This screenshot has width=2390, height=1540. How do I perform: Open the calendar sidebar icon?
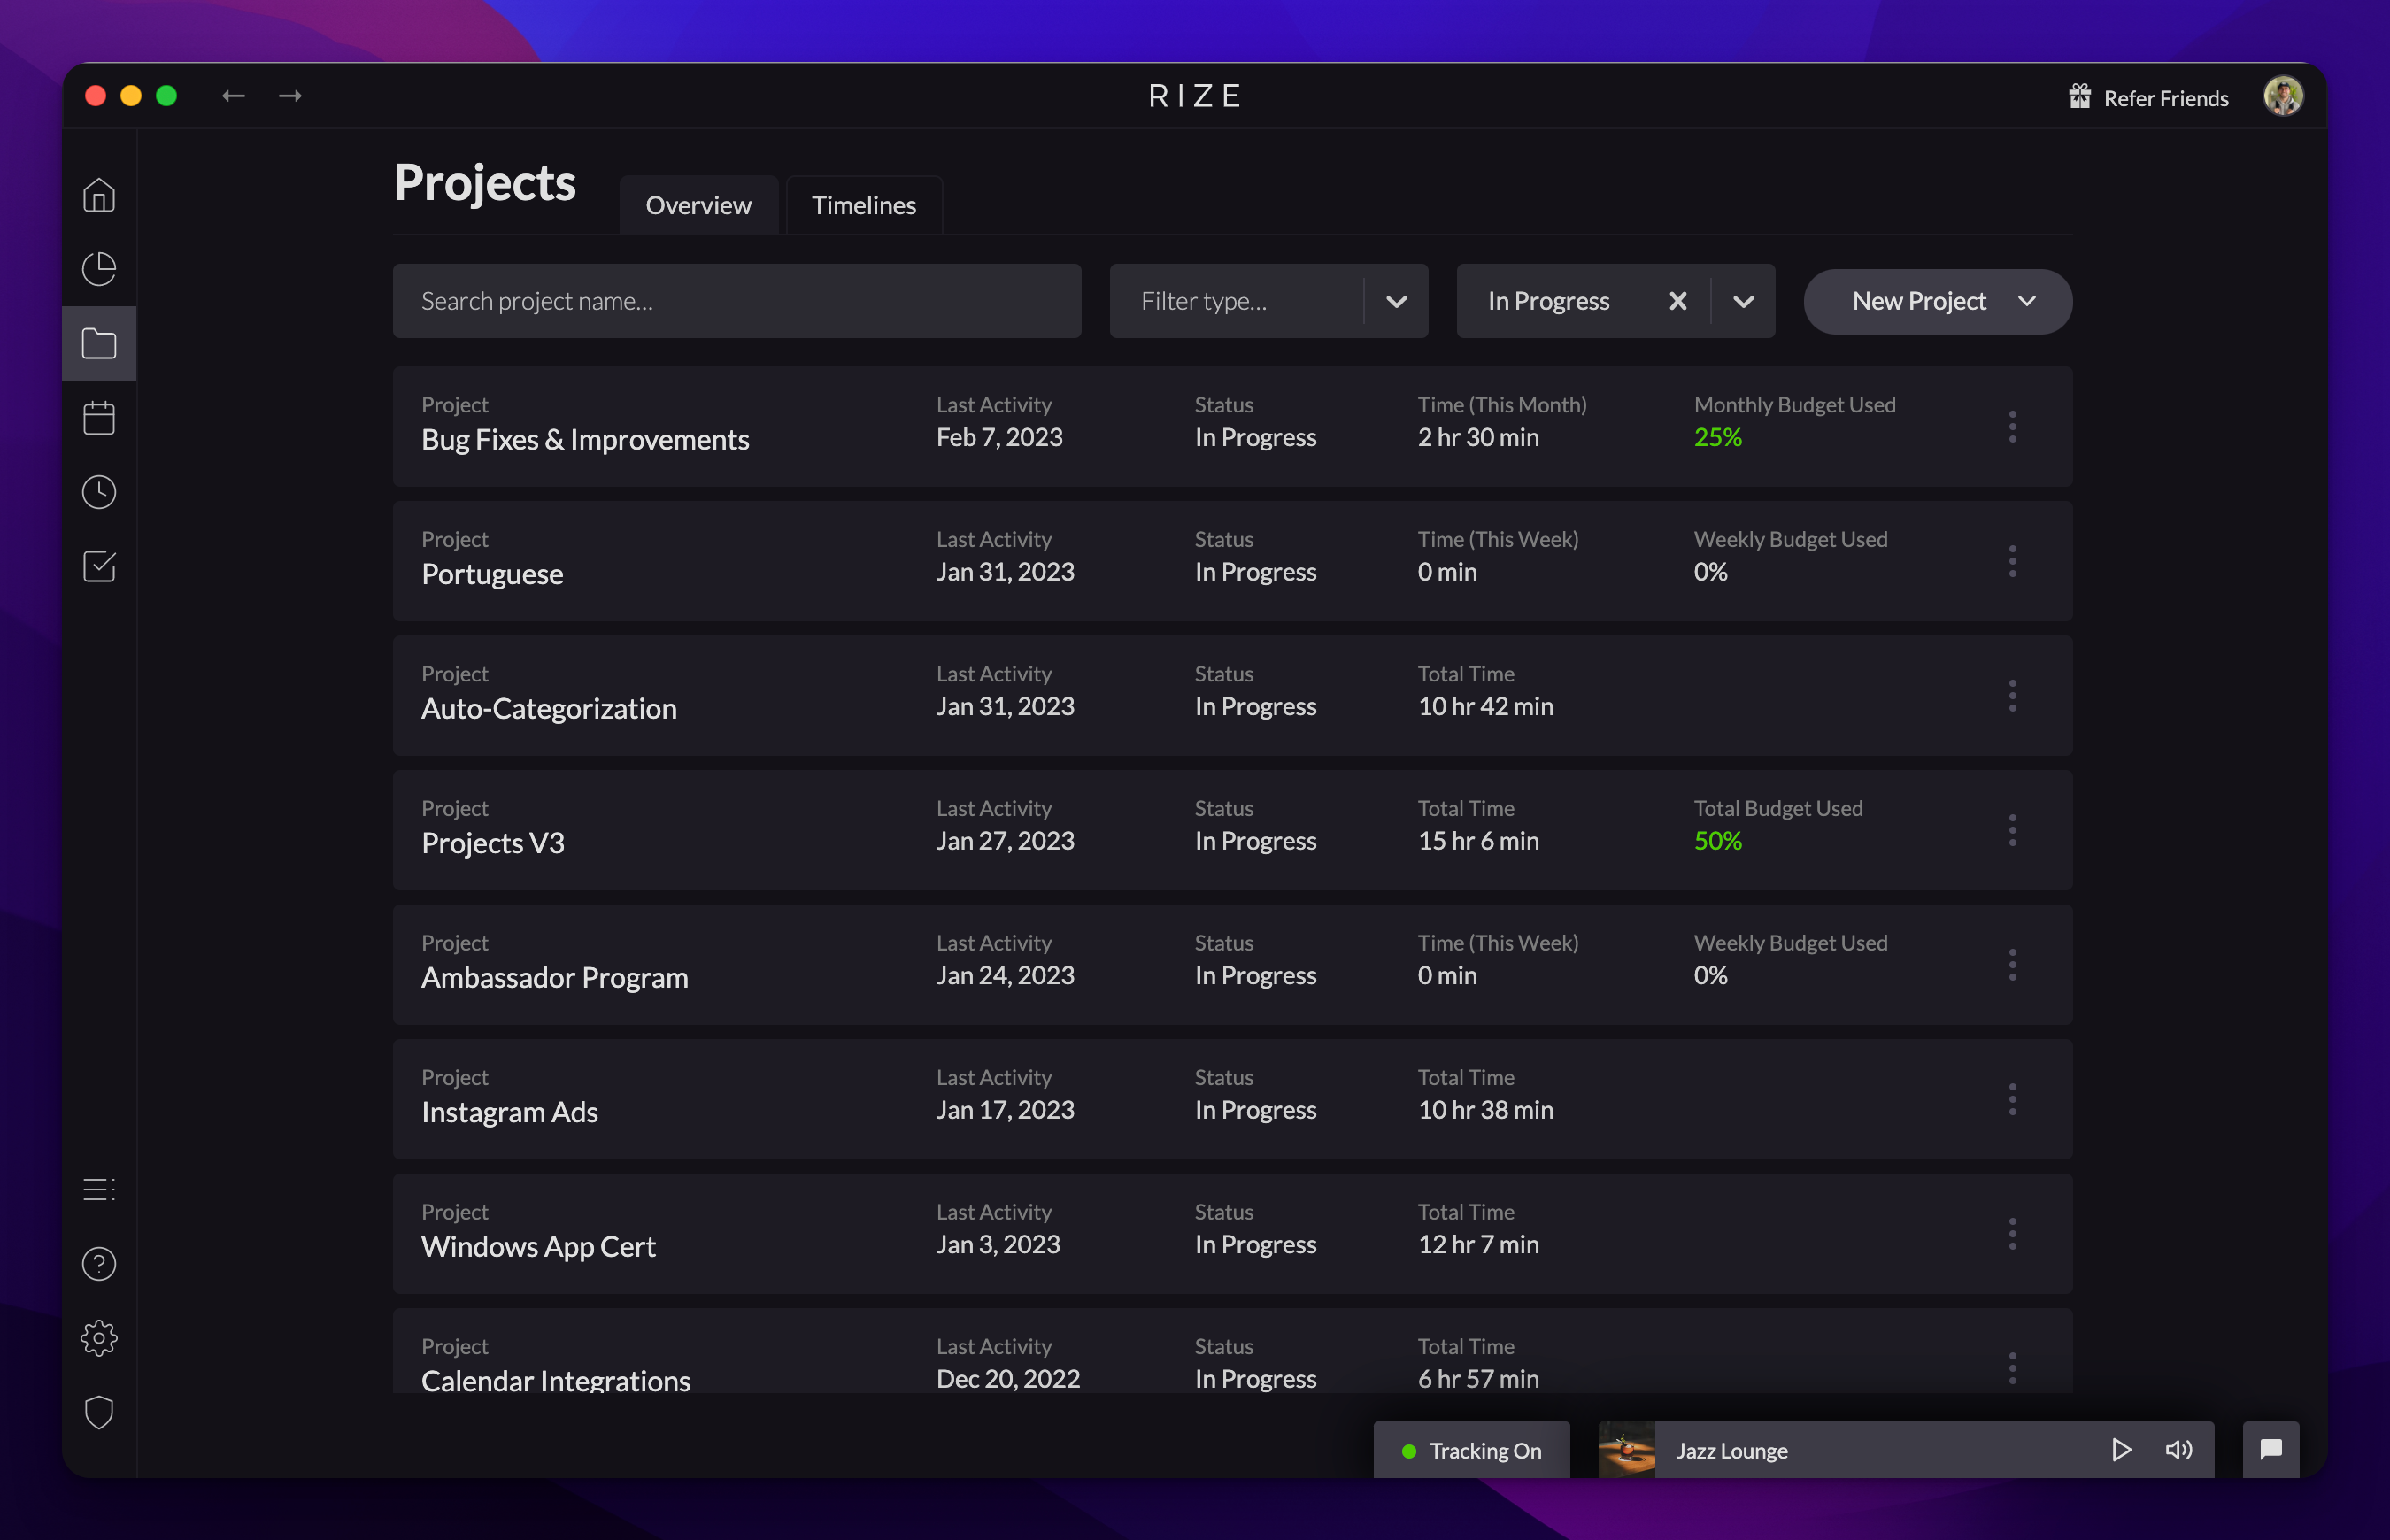(x=99, y=418)
